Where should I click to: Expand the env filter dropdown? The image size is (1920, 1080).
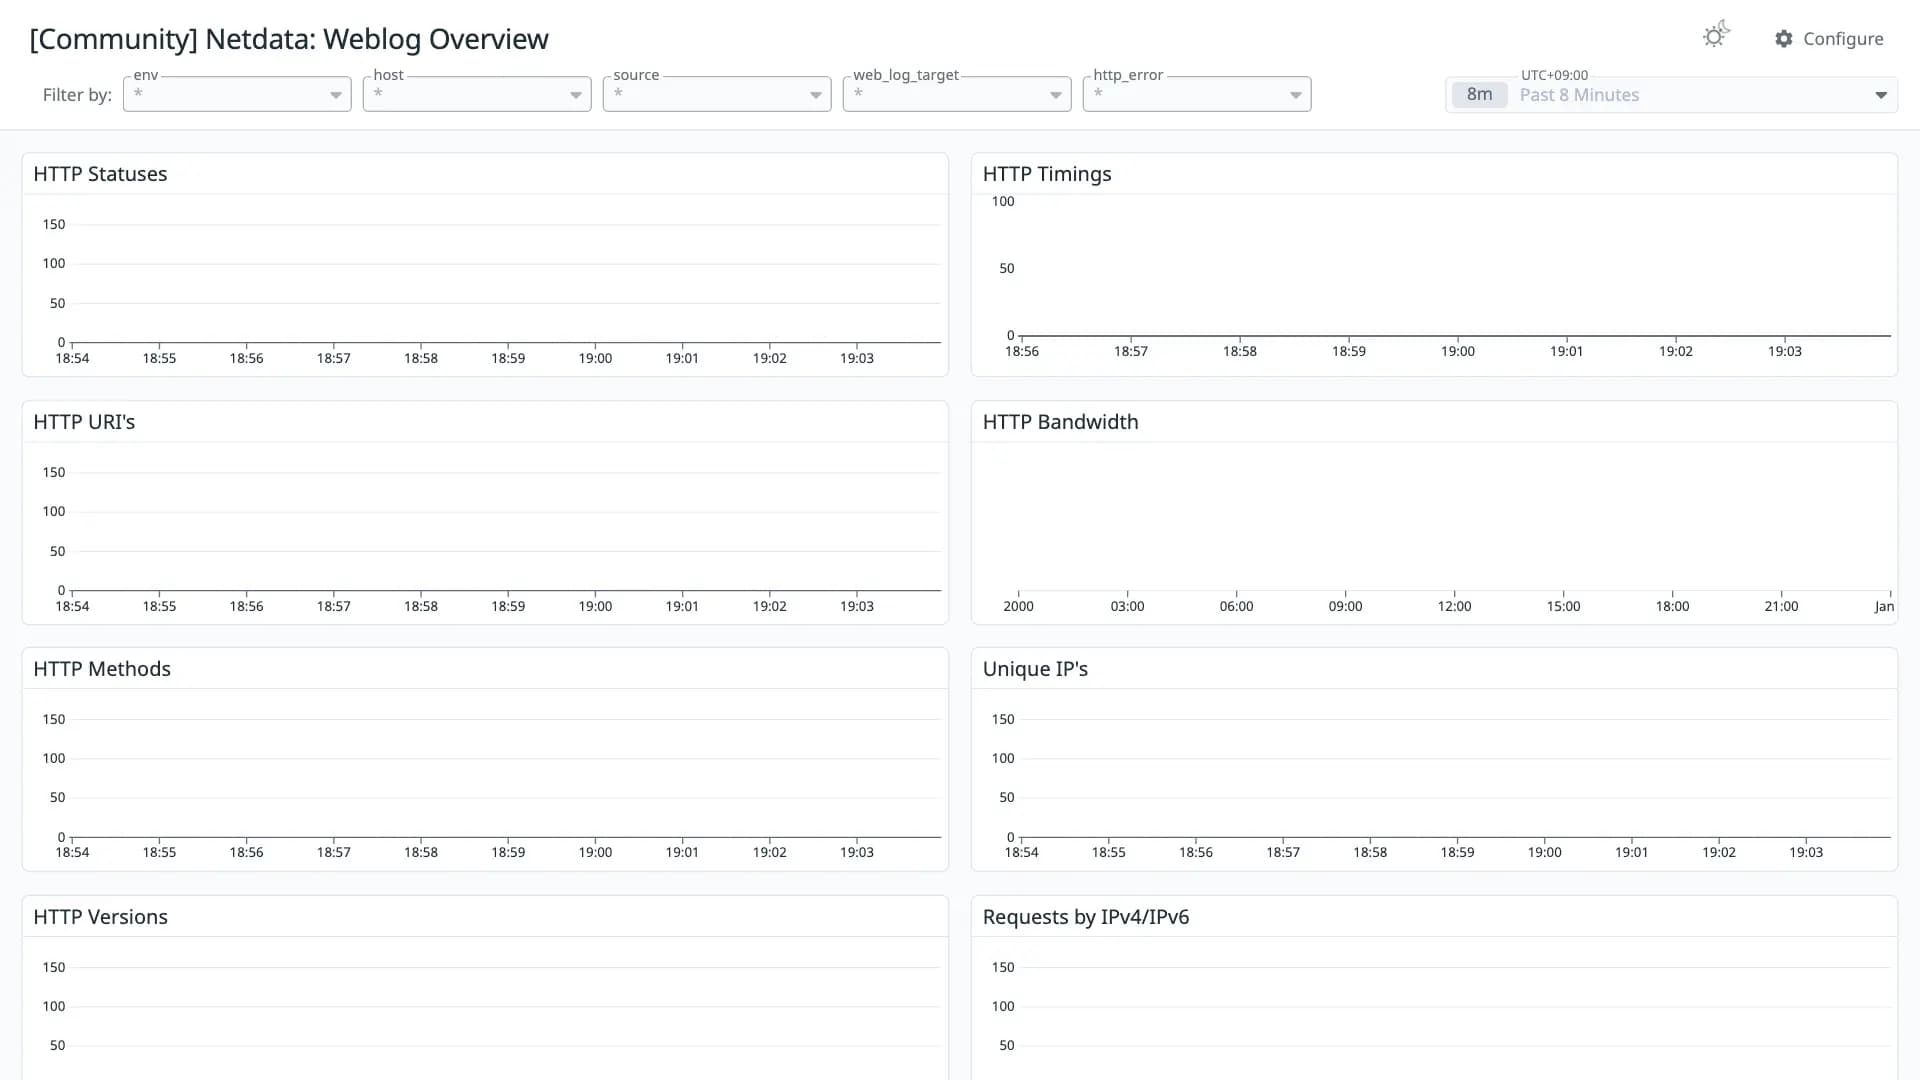pyautogui.click(x=237, y=94)
